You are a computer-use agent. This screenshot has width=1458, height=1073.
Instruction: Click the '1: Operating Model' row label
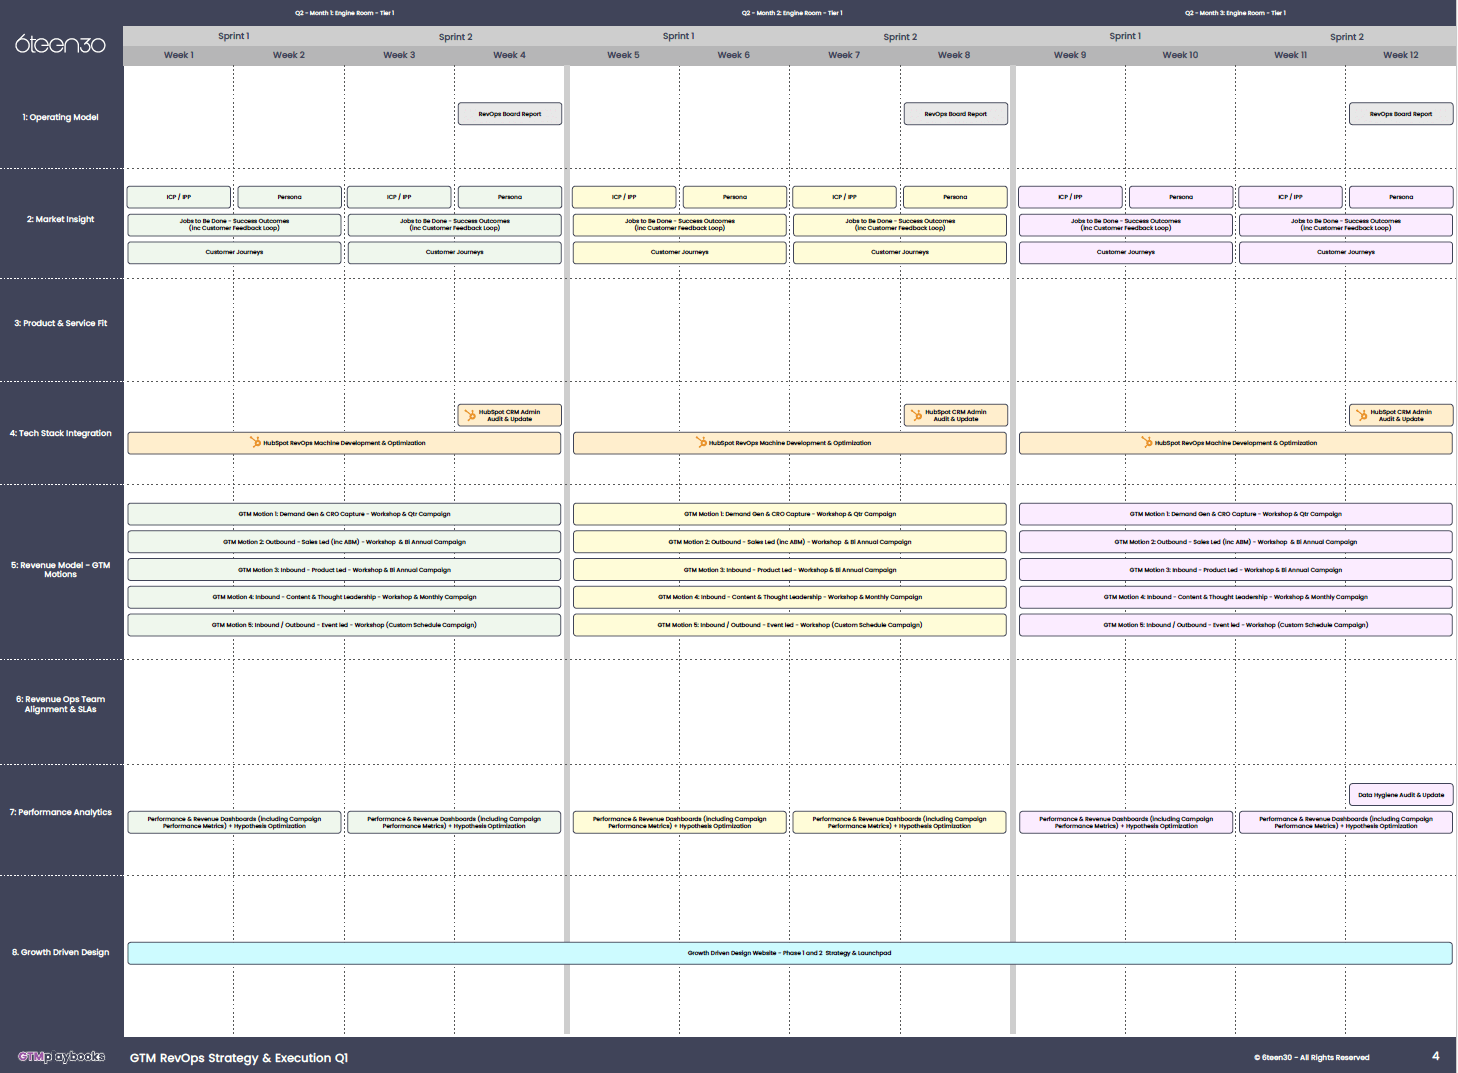[61, 117]
